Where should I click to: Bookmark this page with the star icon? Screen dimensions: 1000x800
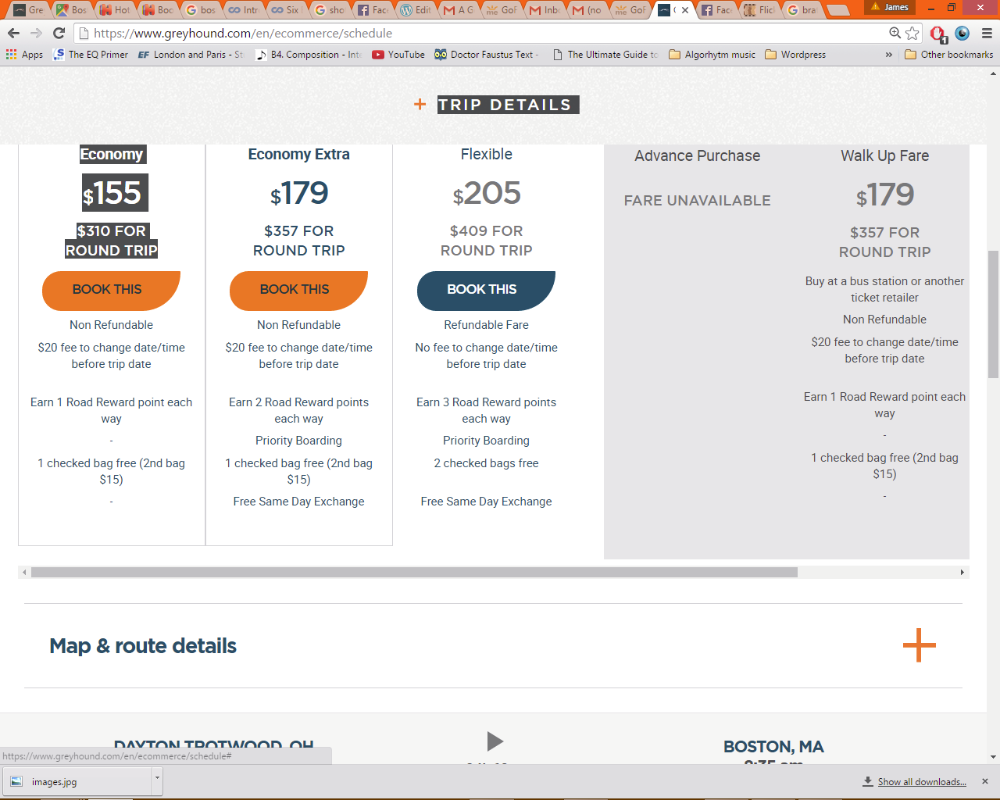tap(913, 33)
